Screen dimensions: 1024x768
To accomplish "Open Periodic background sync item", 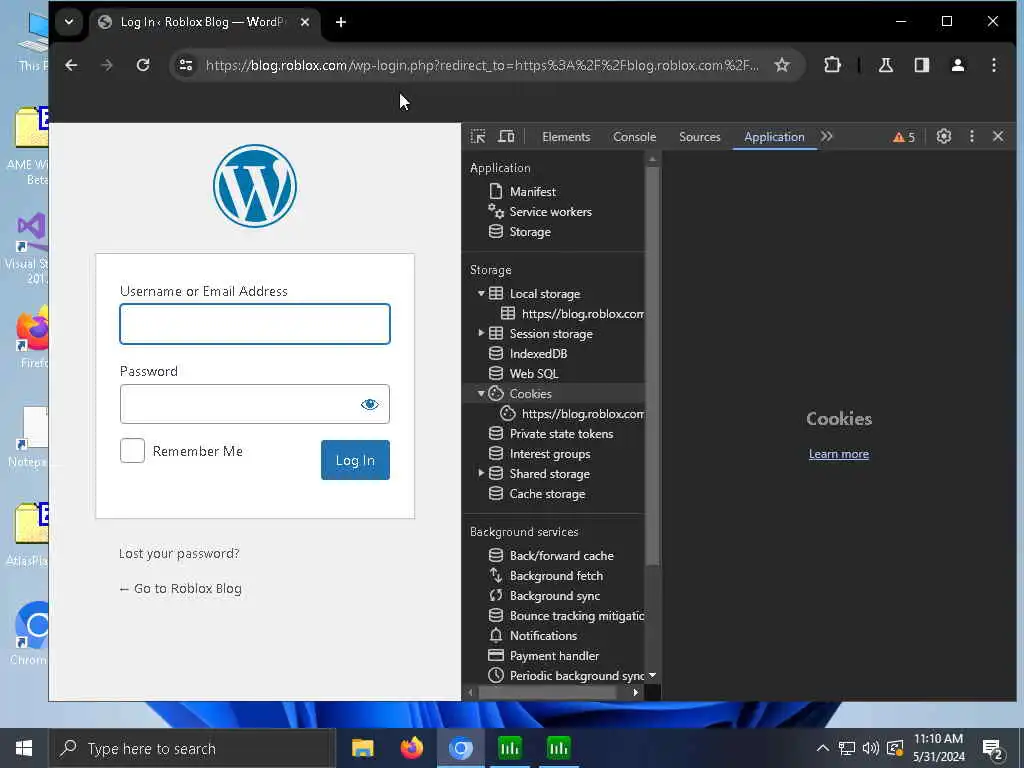I will click(577, 676).
